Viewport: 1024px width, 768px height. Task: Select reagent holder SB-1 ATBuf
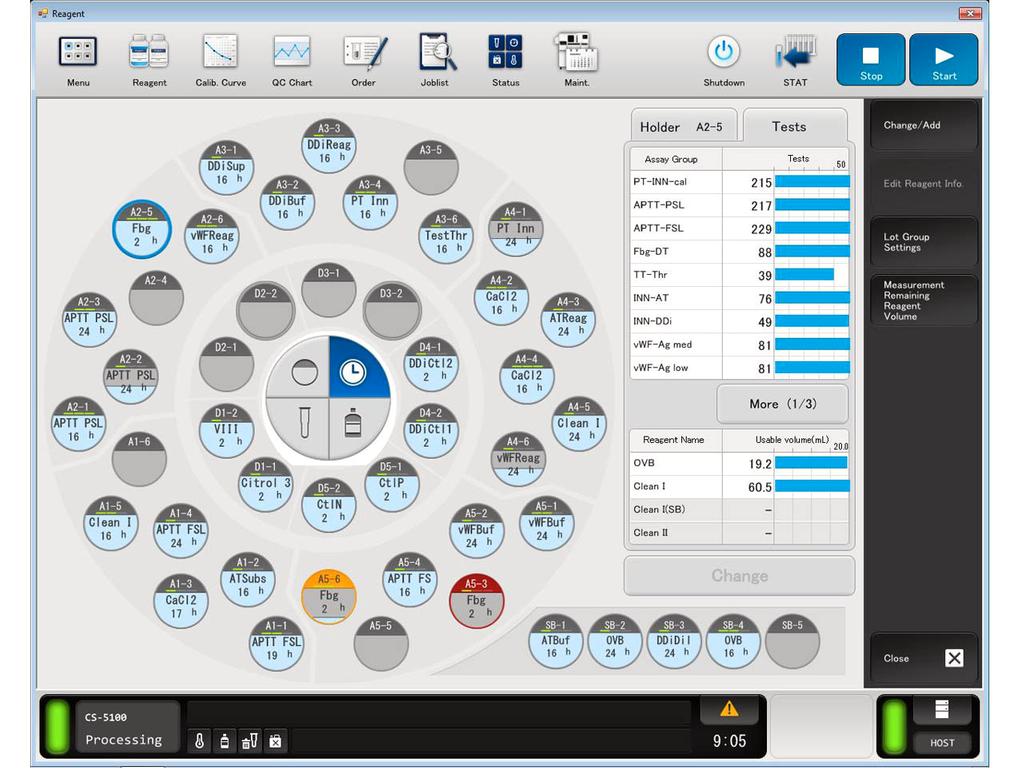pyautogui.click(x=555, y=641)
